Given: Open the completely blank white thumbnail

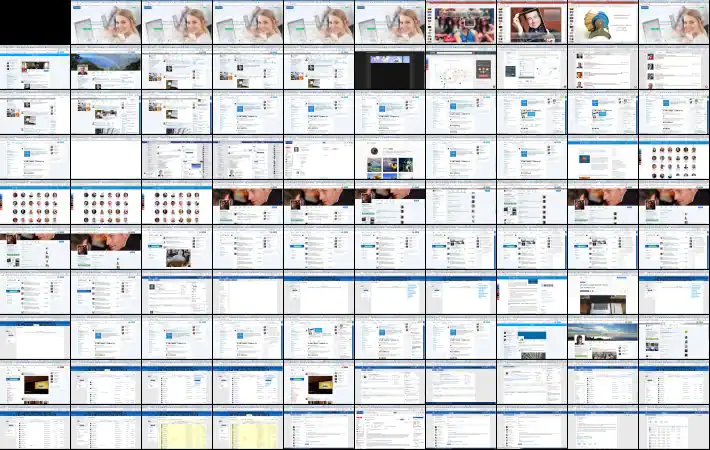Looking at the screenshot, I should (106, 158).
